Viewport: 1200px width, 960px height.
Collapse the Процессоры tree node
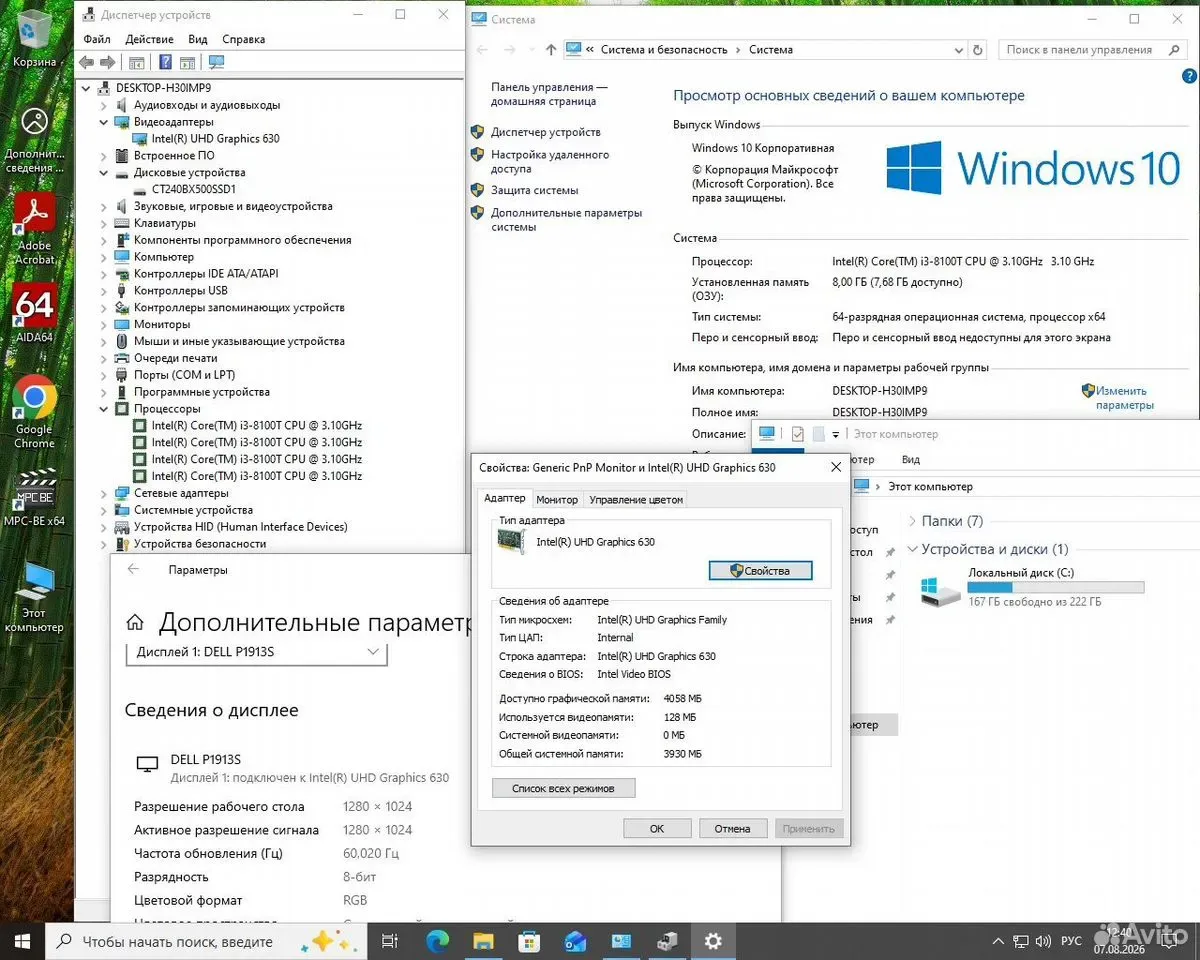pyautogui.click(x=103, y=409)
